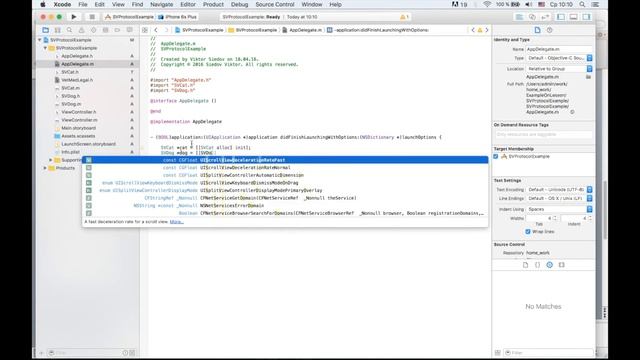Open the Issue navigator warning icon
Screen dimensions: 640x360
click(82, 30)
